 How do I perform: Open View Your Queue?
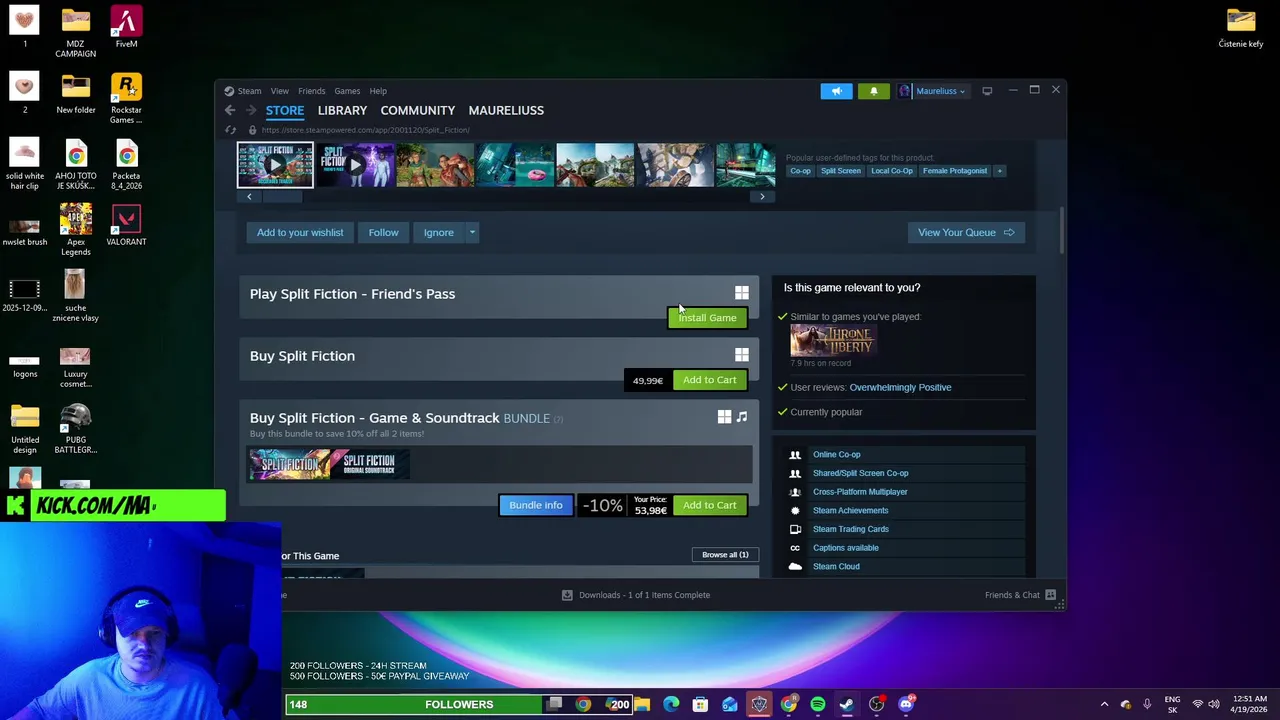[965, 232]
